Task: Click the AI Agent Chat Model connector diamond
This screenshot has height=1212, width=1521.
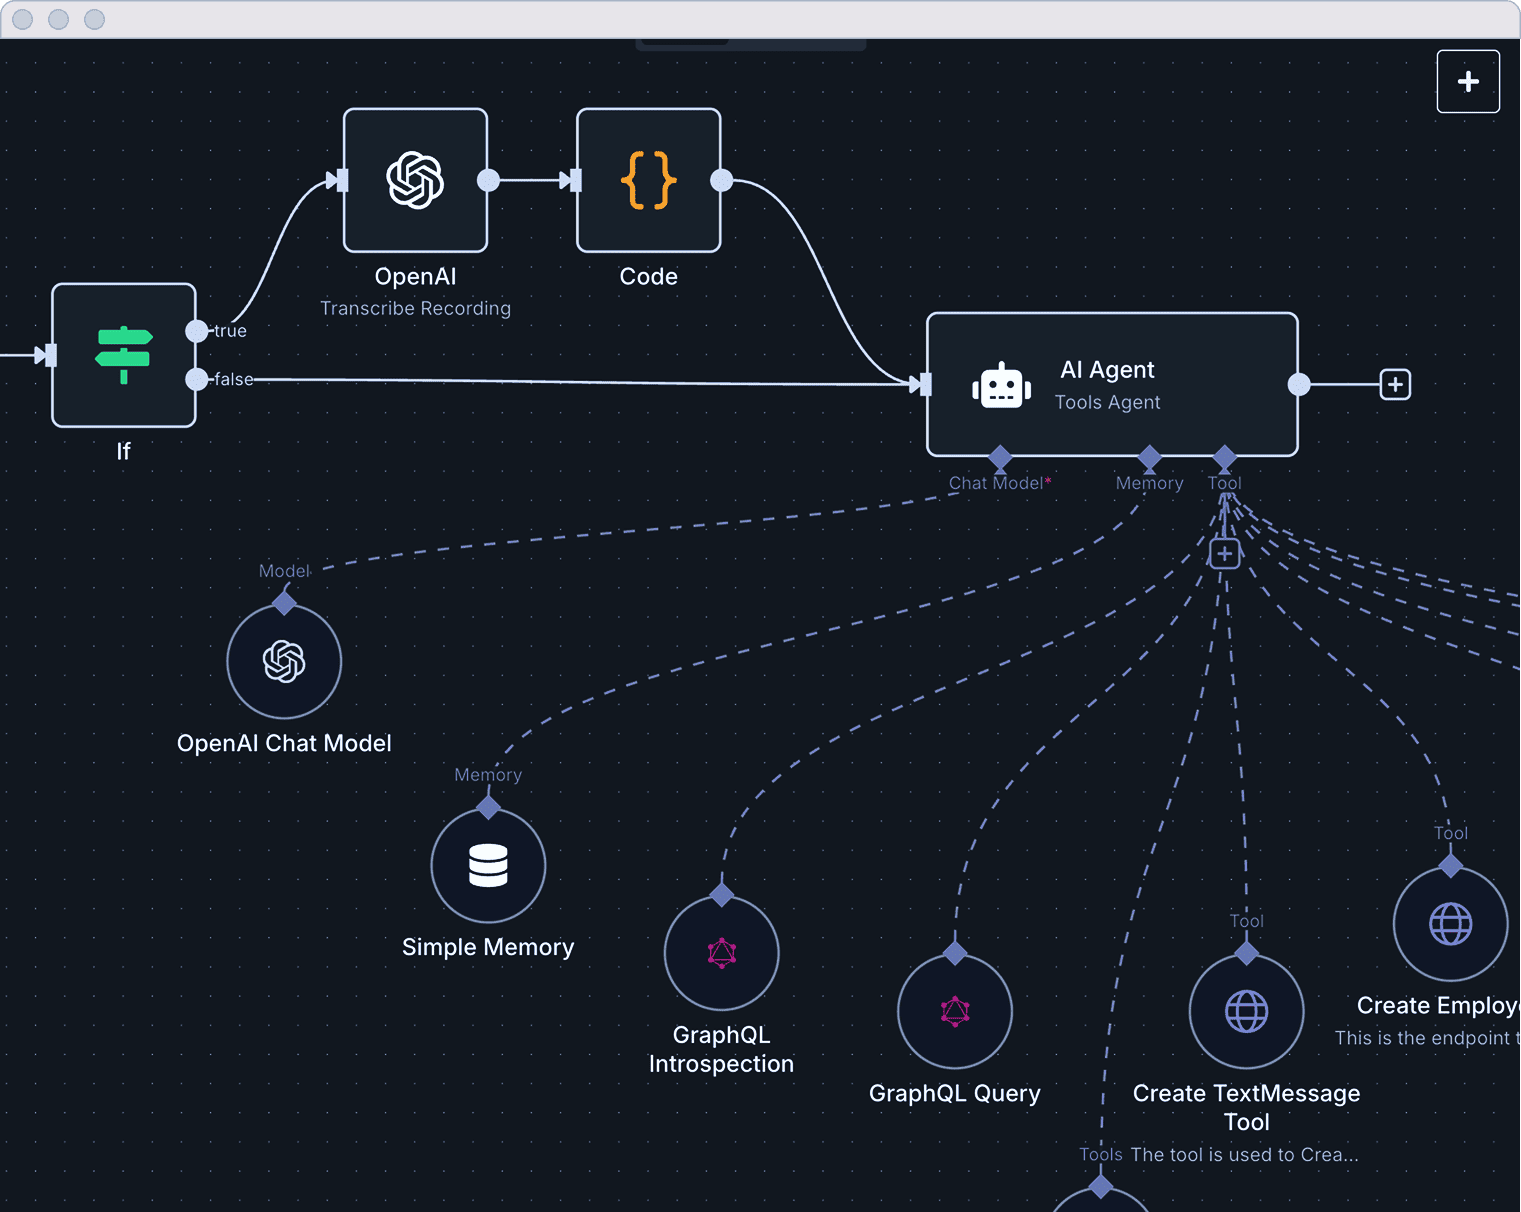Action: (999, 458)
